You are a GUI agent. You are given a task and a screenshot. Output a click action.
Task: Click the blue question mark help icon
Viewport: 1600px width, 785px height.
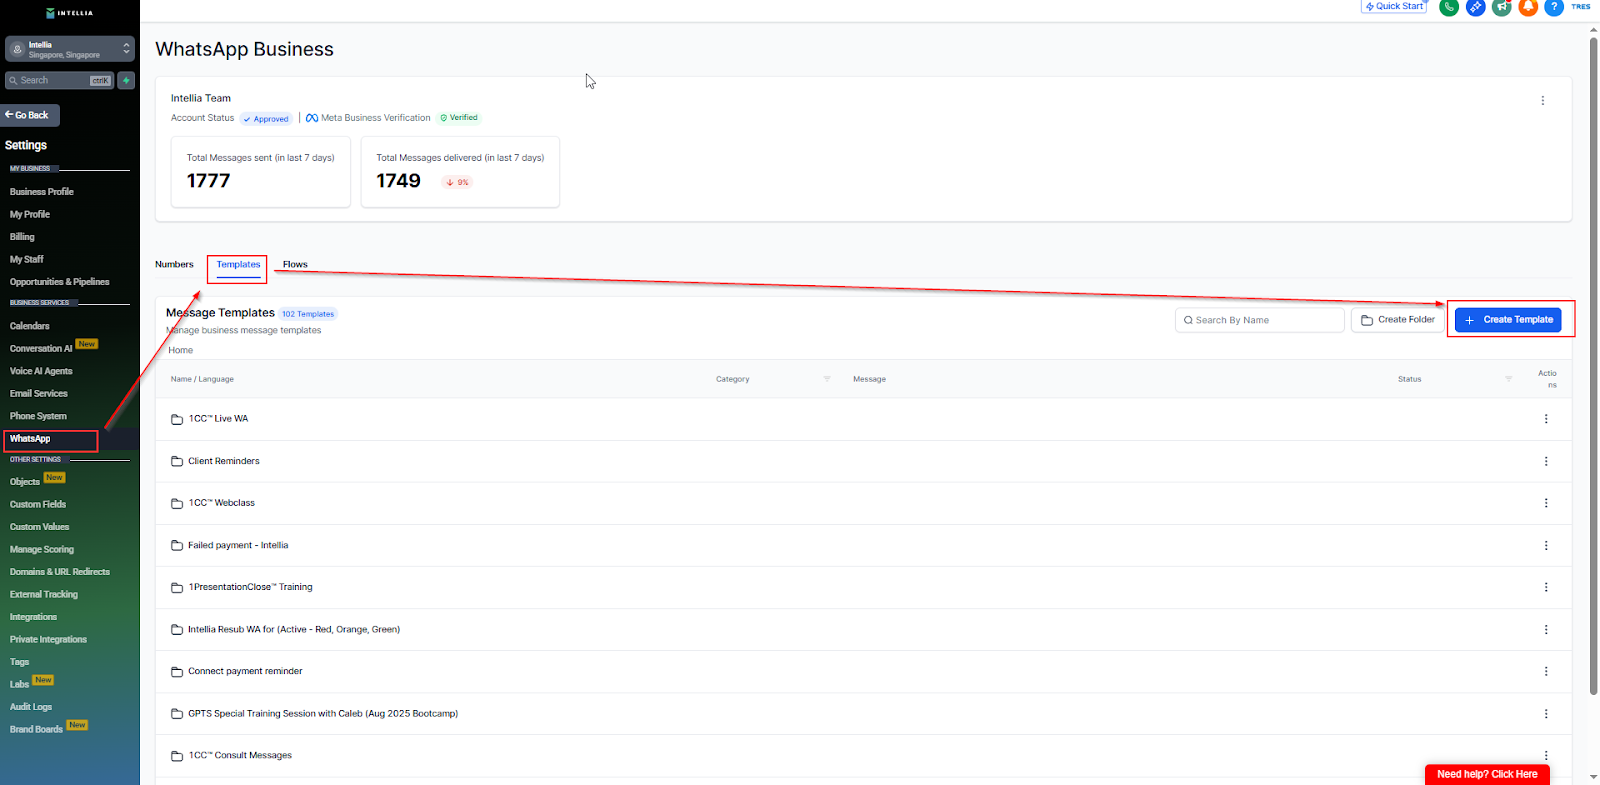point(1554,7)
